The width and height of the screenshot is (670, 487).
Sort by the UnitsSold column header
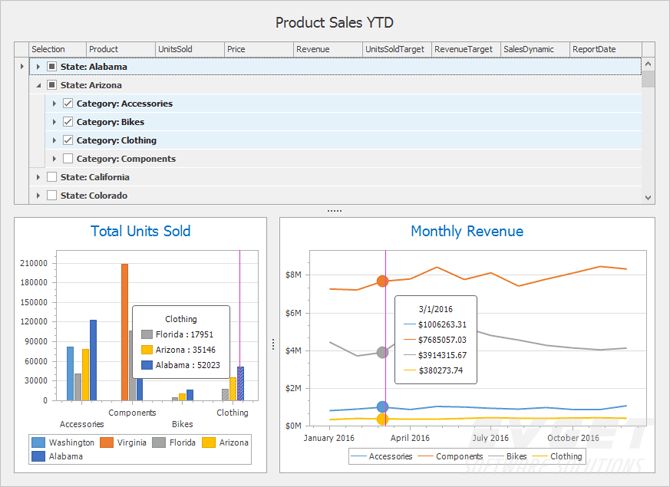[x=190, y=49]
